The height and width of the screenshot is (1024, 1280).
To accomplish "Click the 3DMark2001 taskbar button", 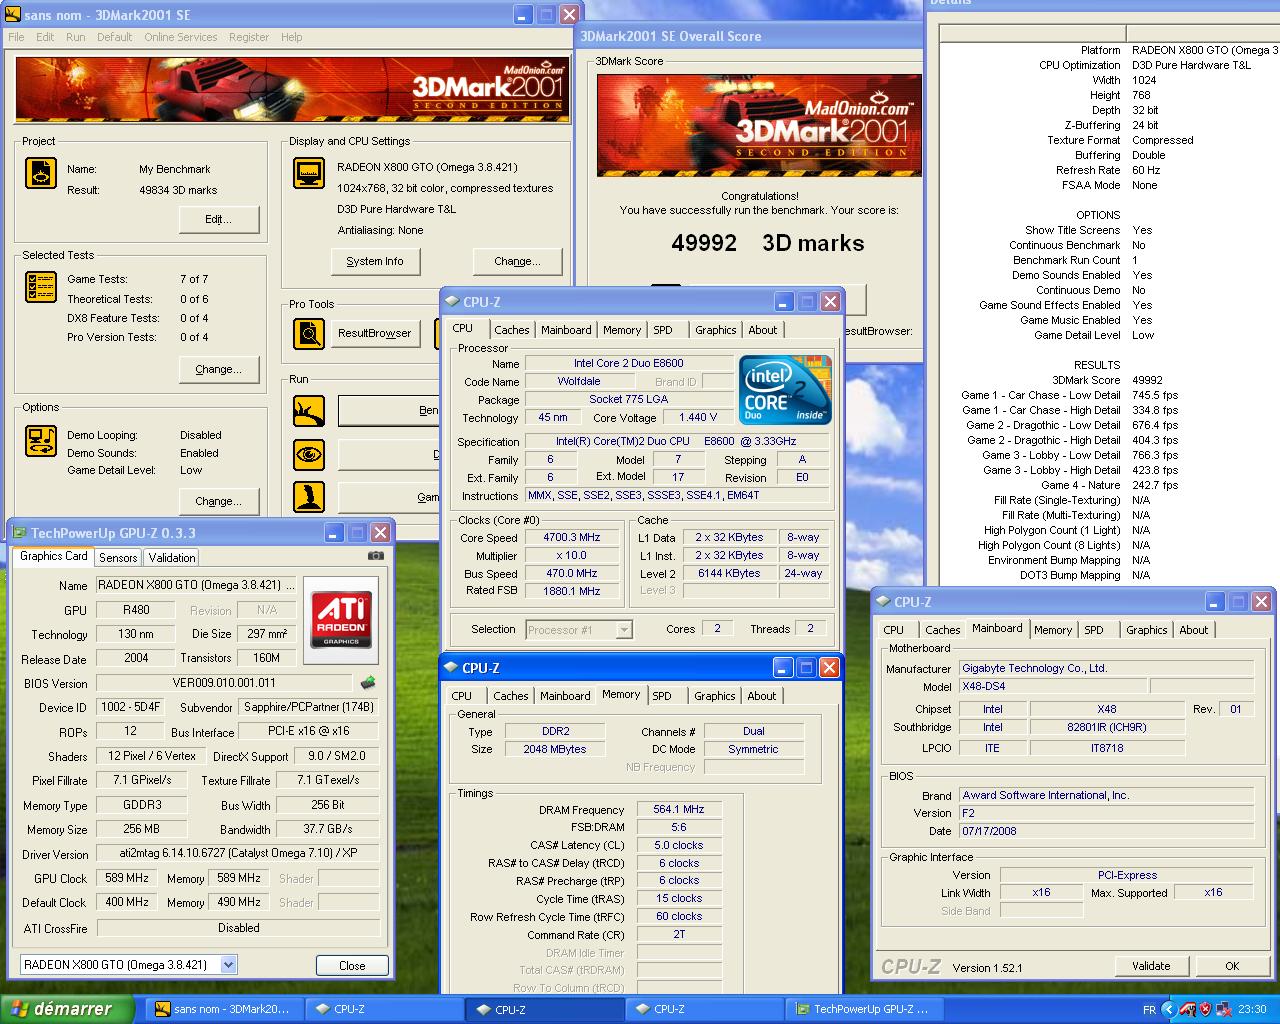I will pyautogui.click(x=223, y=1010).
